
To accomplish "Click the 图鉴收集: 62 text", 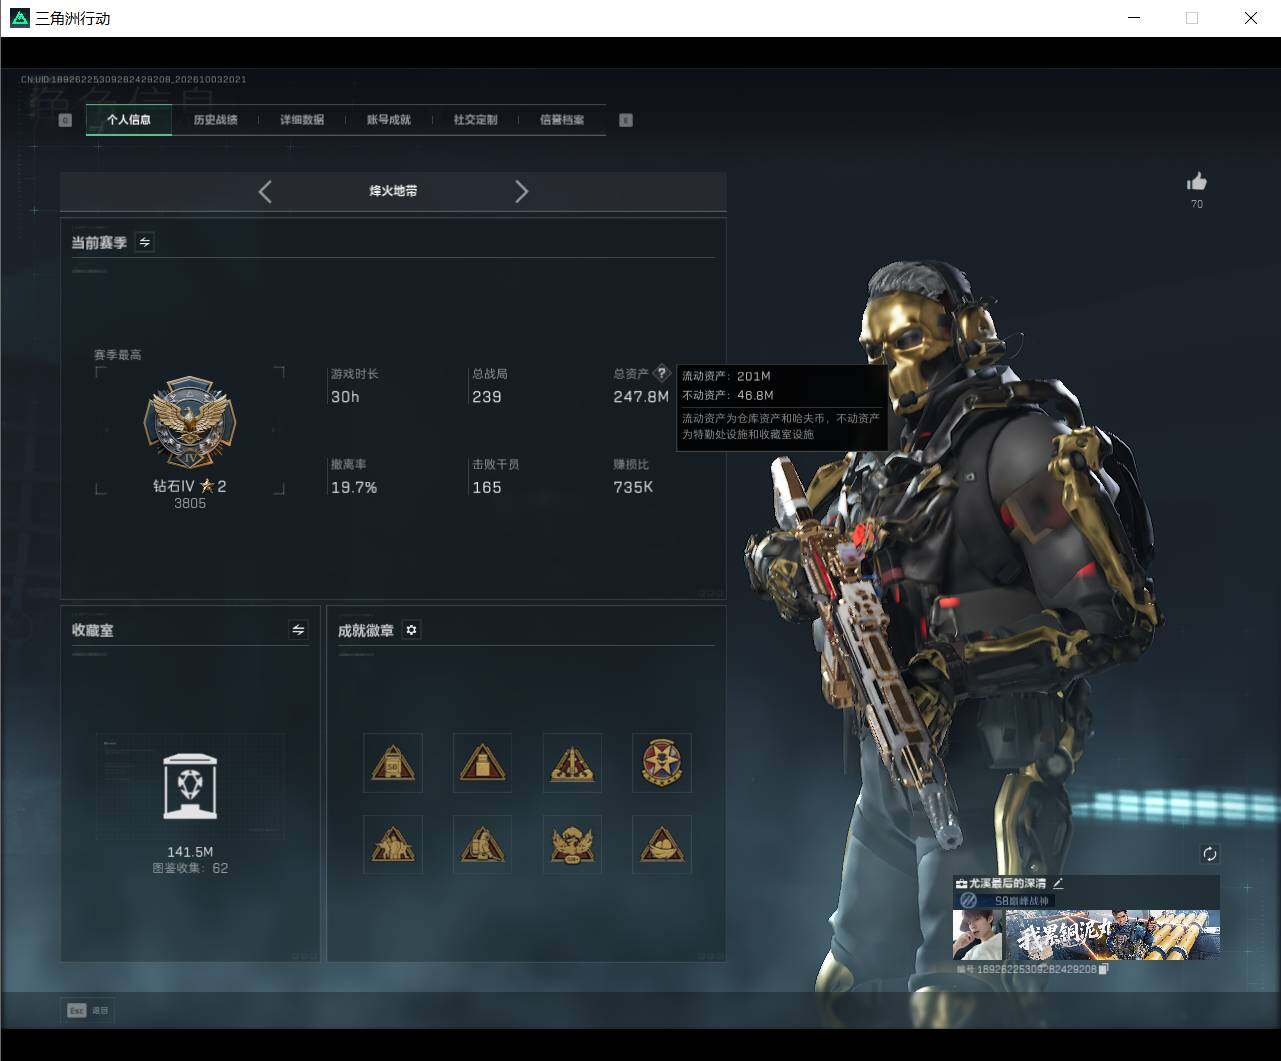I will click(x=190, y=868).
